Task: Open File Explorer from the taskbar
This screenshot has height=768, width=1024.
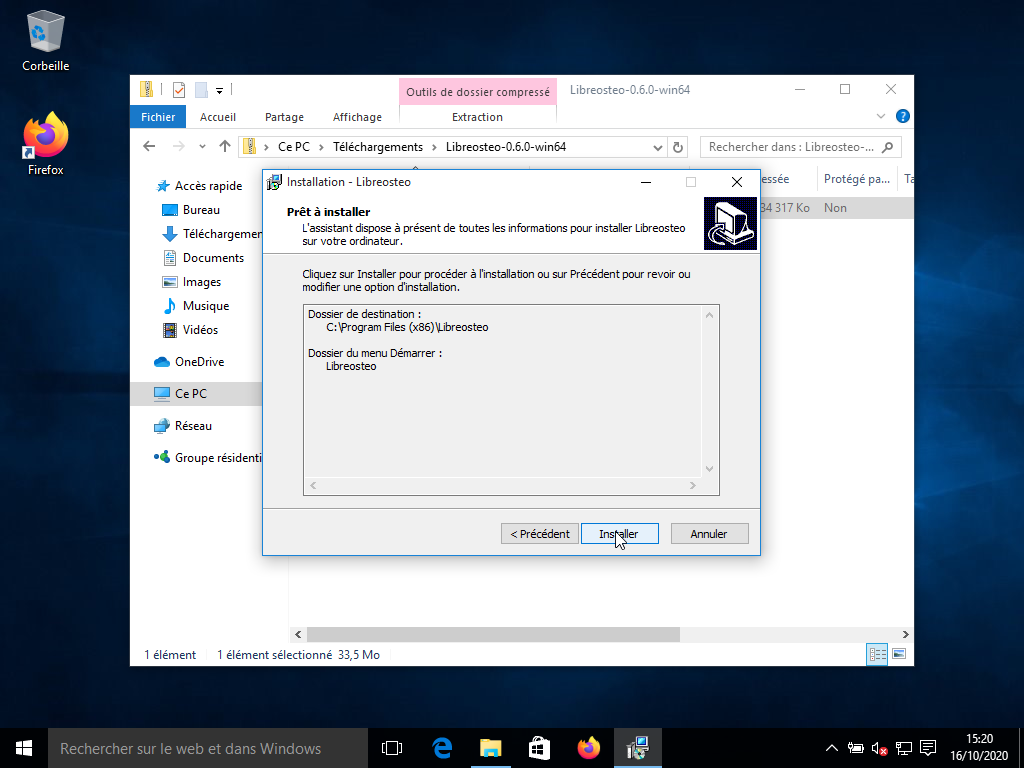Action: click(x=490, y=748)
